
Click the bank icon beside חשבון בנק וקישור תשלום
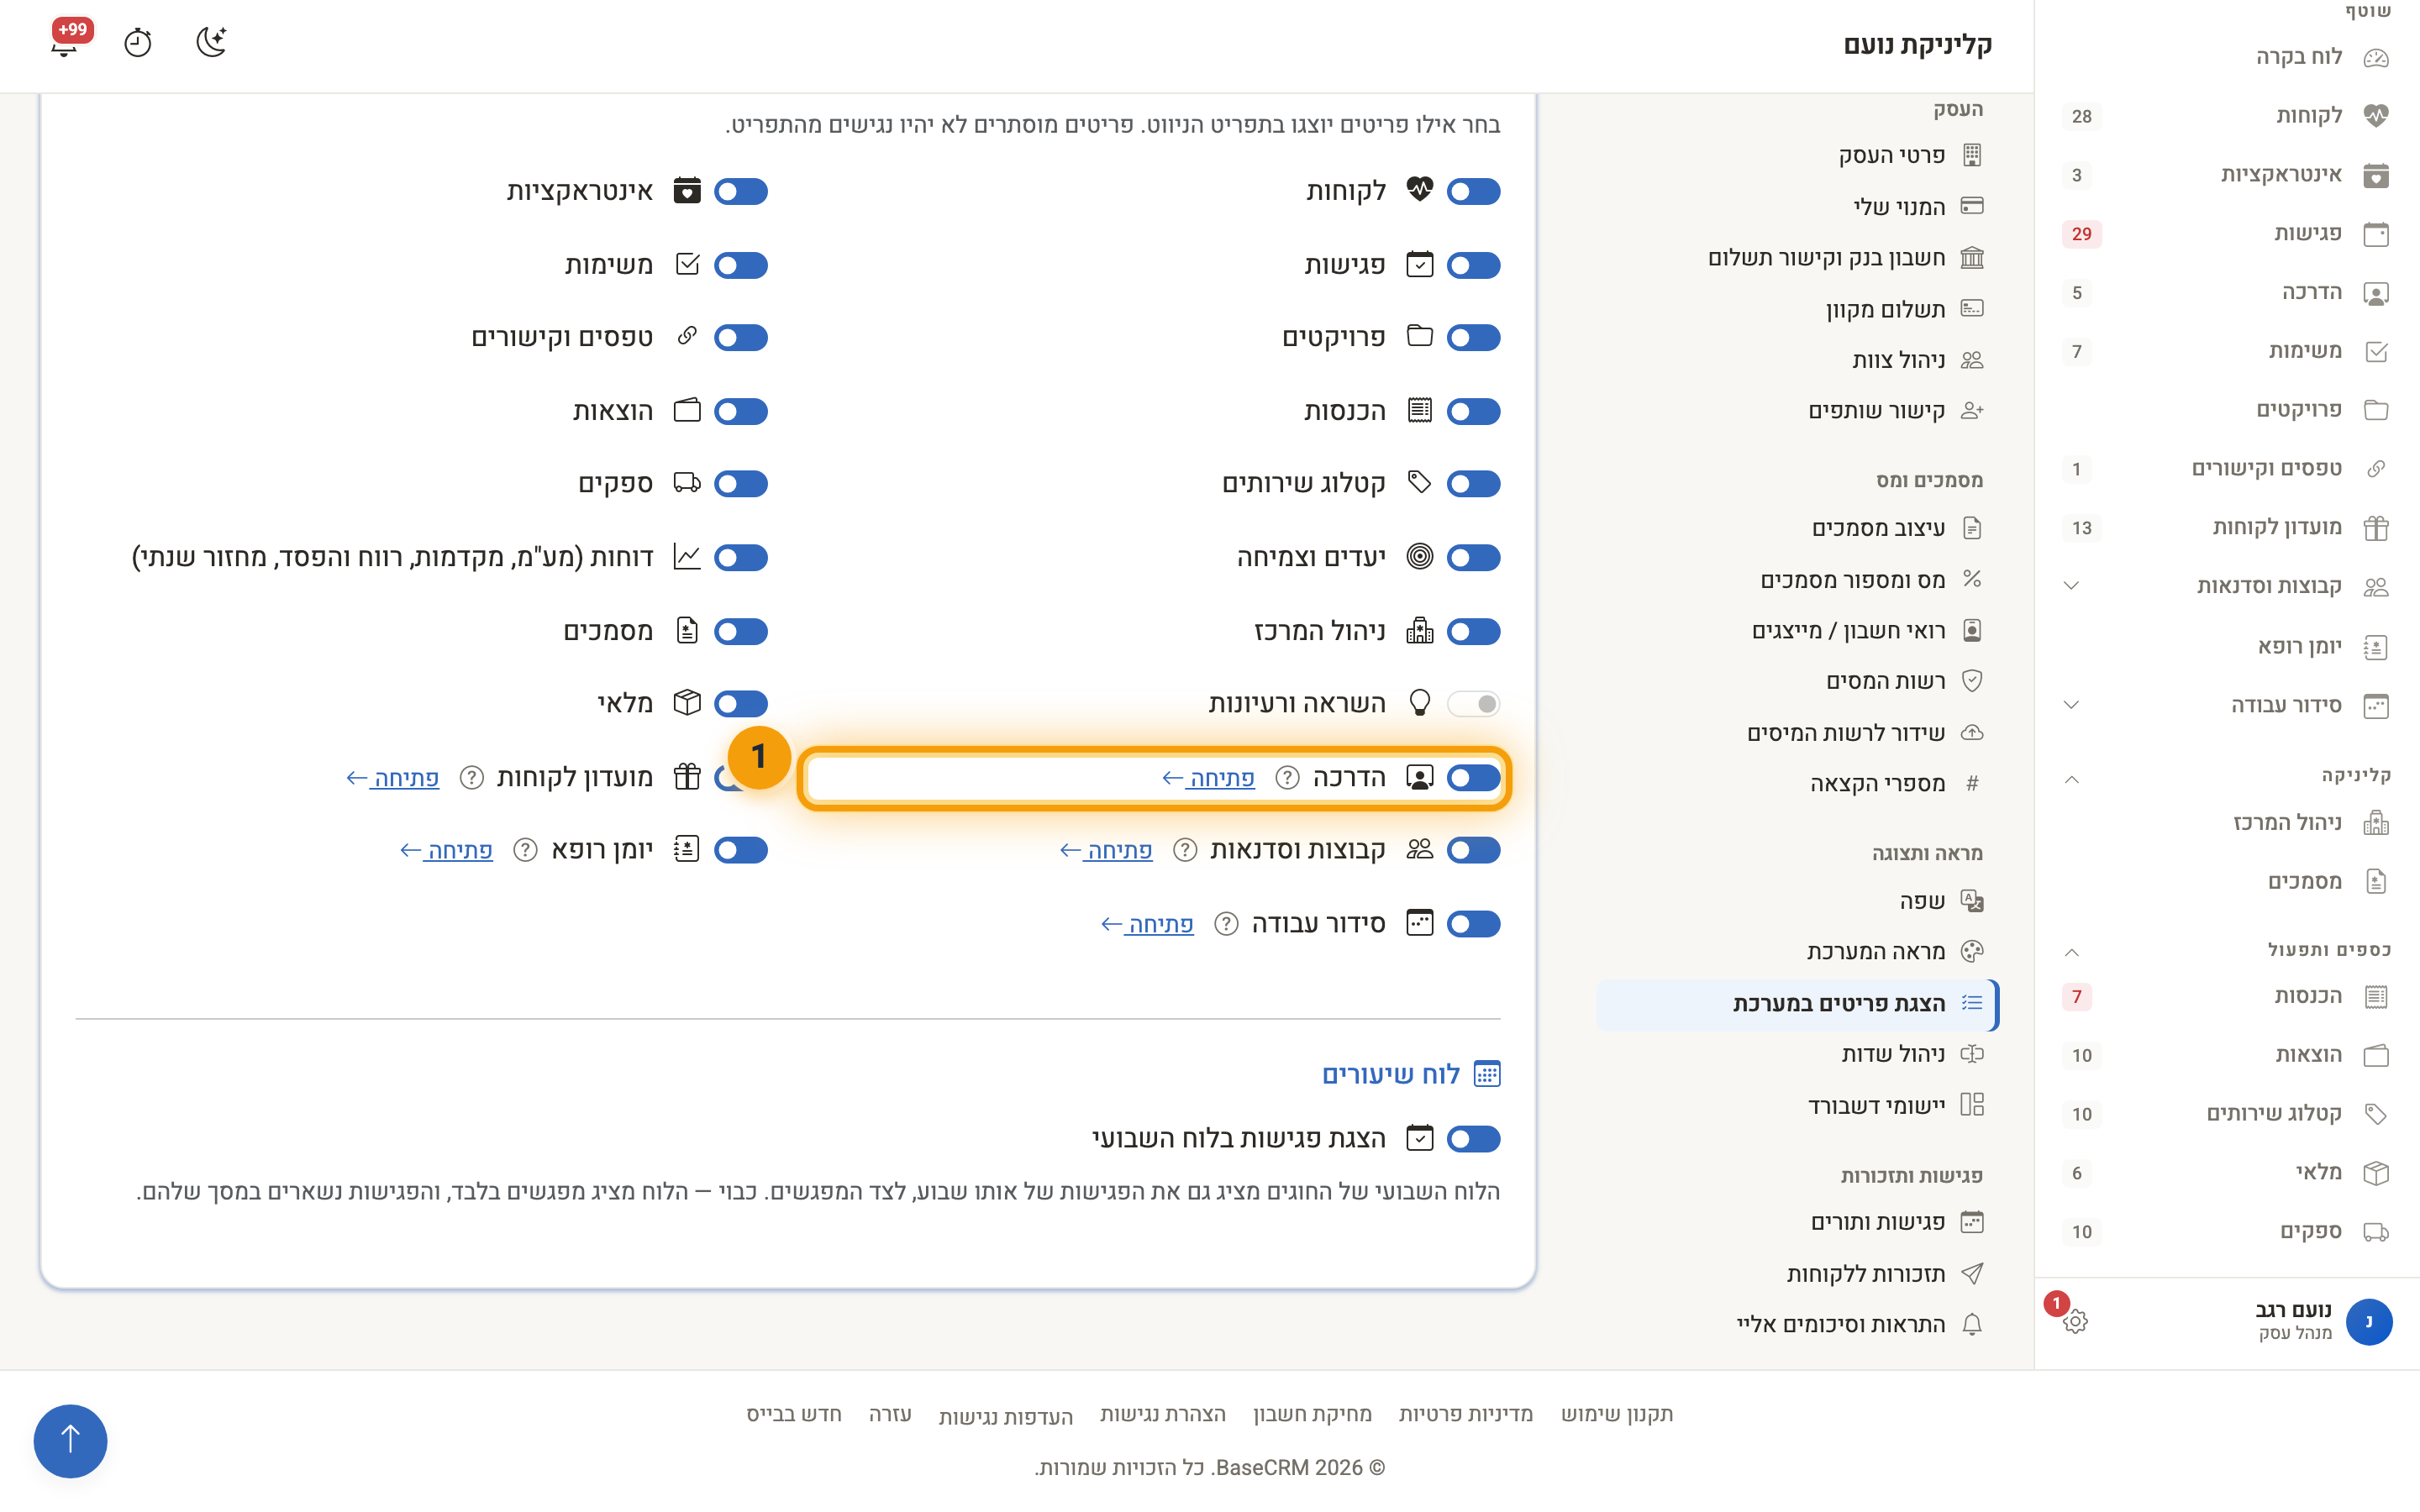pyautogui.click(x=1972, y=257)
